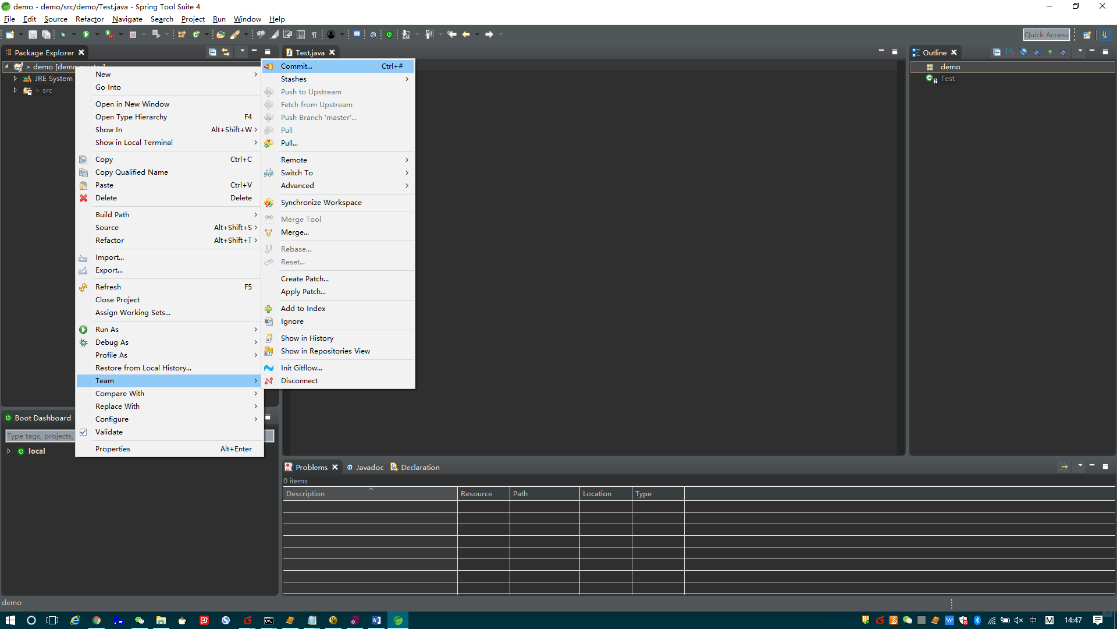Image resolution: width=1117 pixels, height=629 pixels.
Task: Toggle Sort alphabetically in Outline view
Action: click(x=1008, y=53)
